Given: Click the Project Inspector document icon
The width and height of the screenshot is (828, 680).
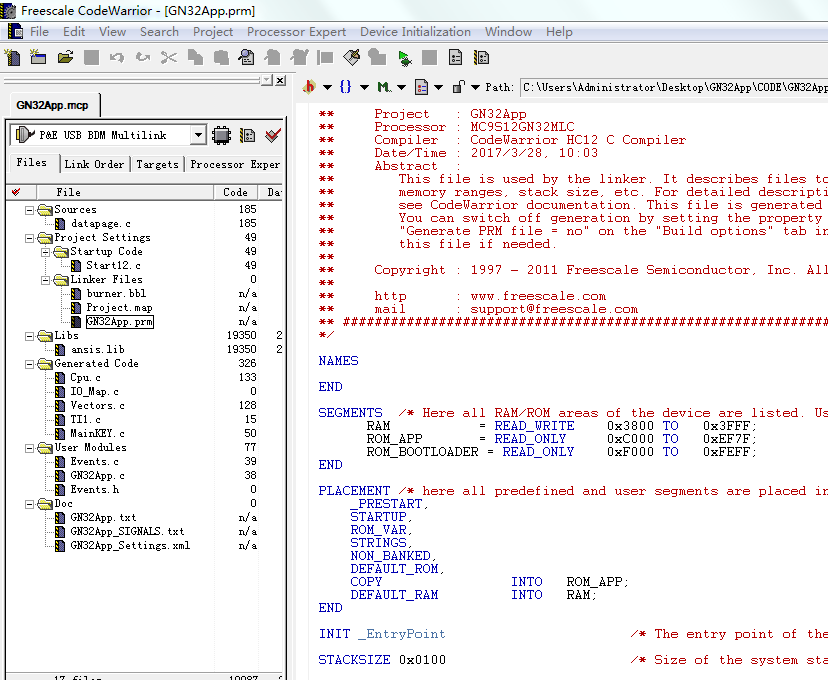Looking at the screenshot, I should pos(455,57).
